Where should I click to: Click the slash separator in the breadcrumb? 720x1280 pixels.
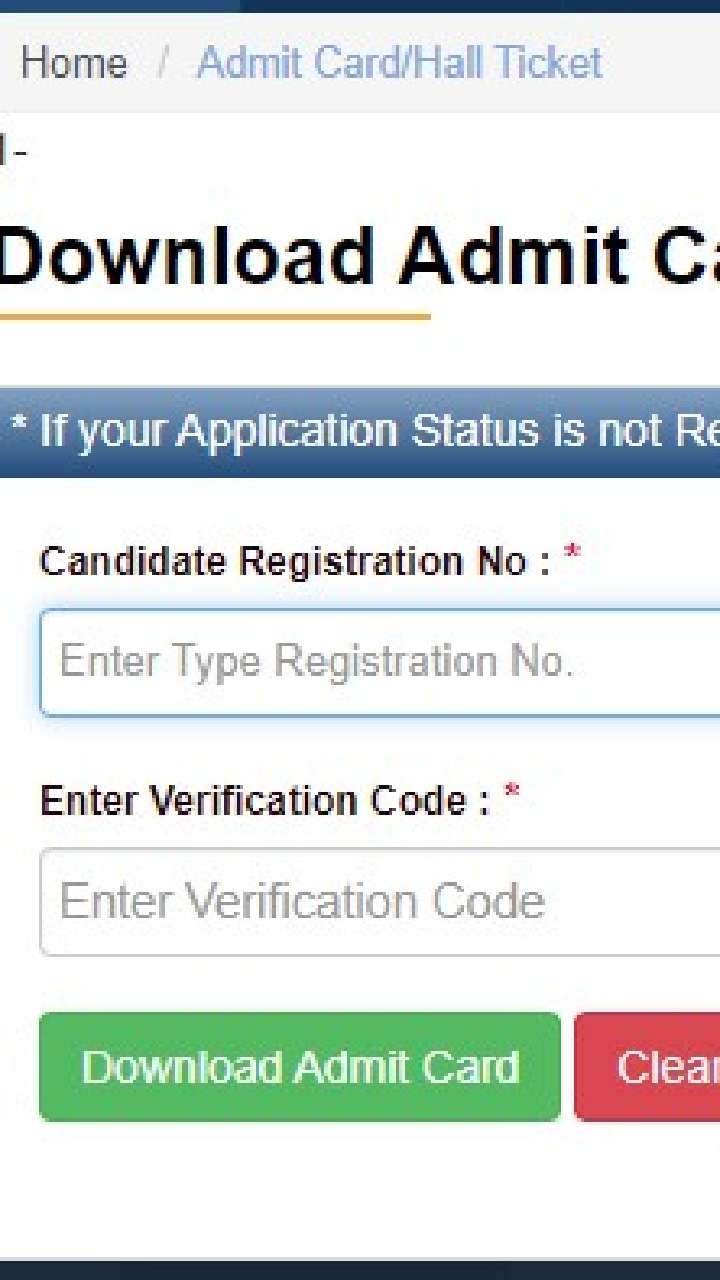(162, 64)
